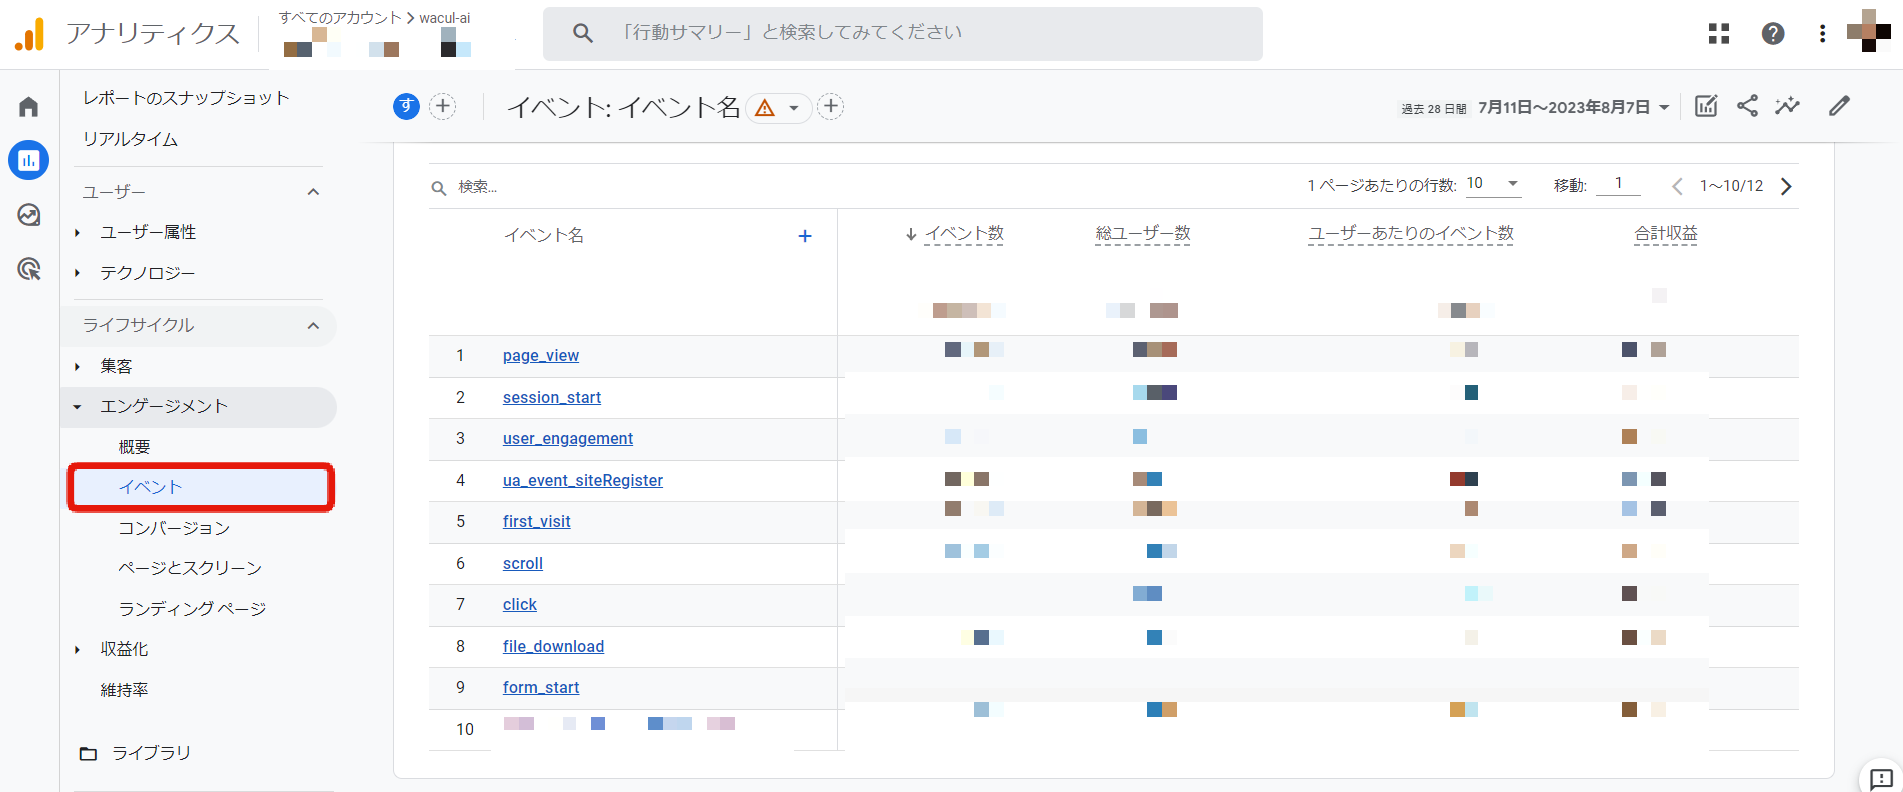
Task: Open the form_start event link
Action: [x=540, y=687]
